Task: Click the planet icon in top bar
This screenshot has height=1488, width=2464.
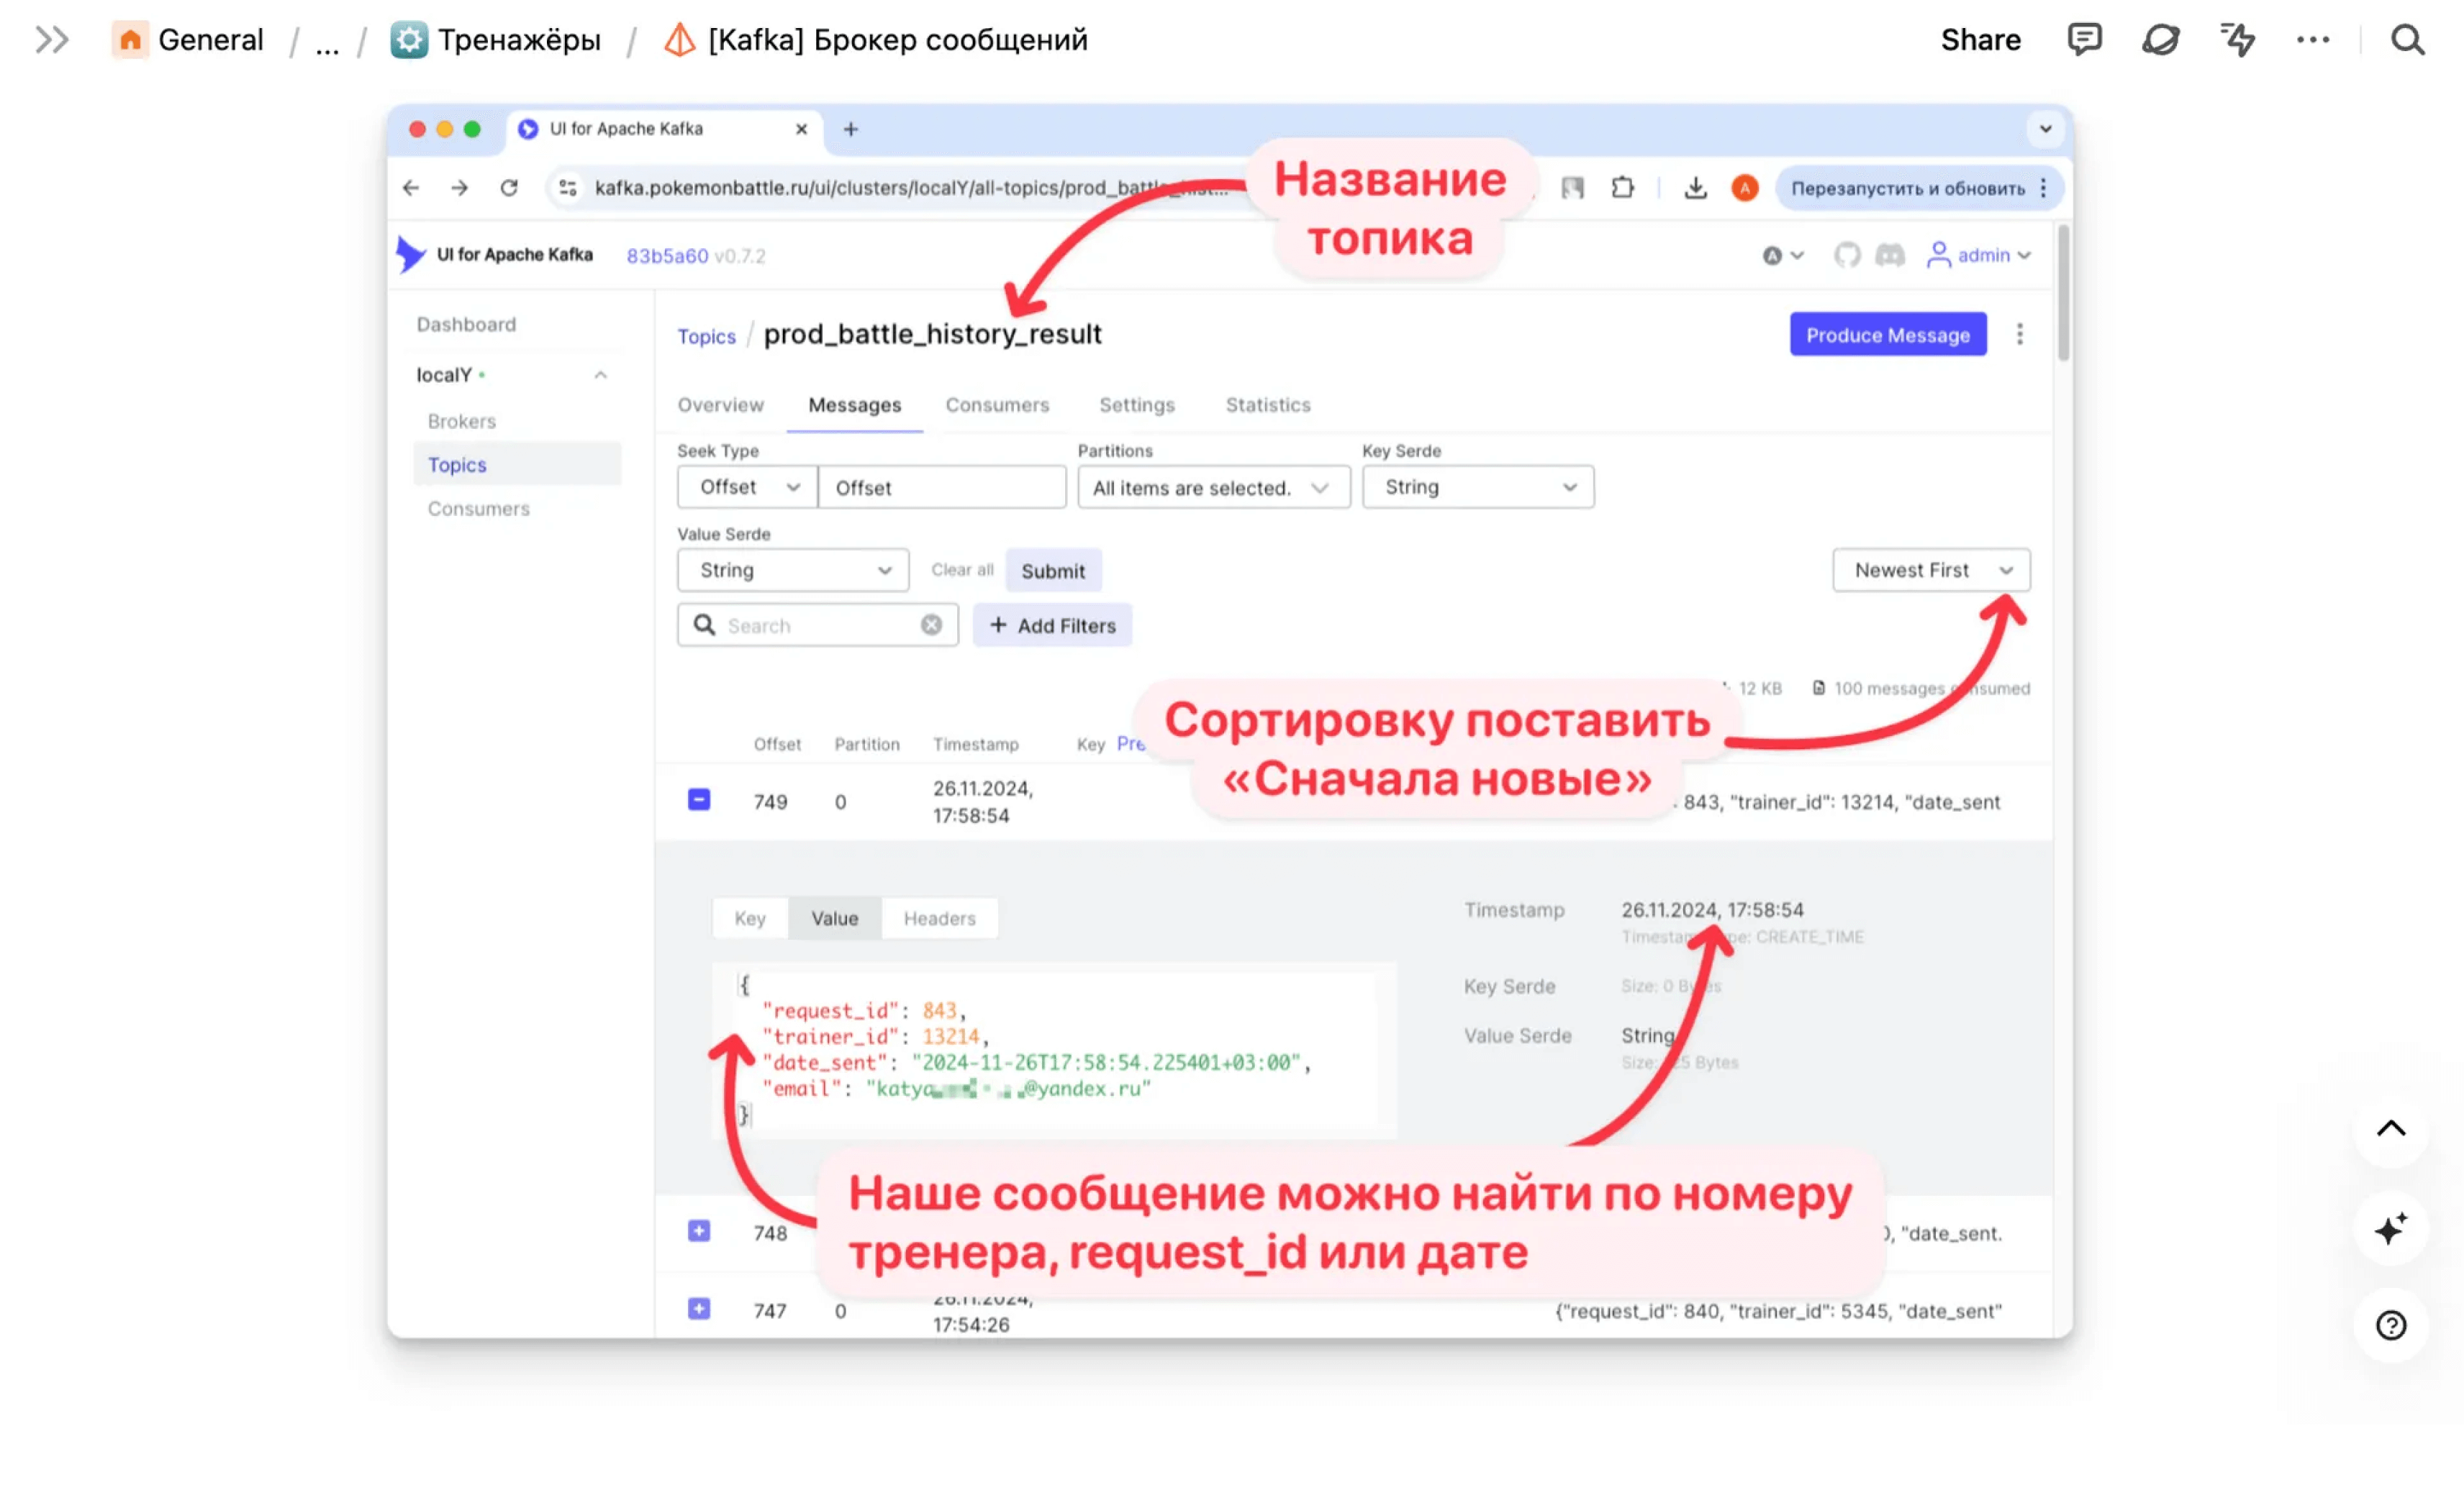Action: coord(2160,40)
